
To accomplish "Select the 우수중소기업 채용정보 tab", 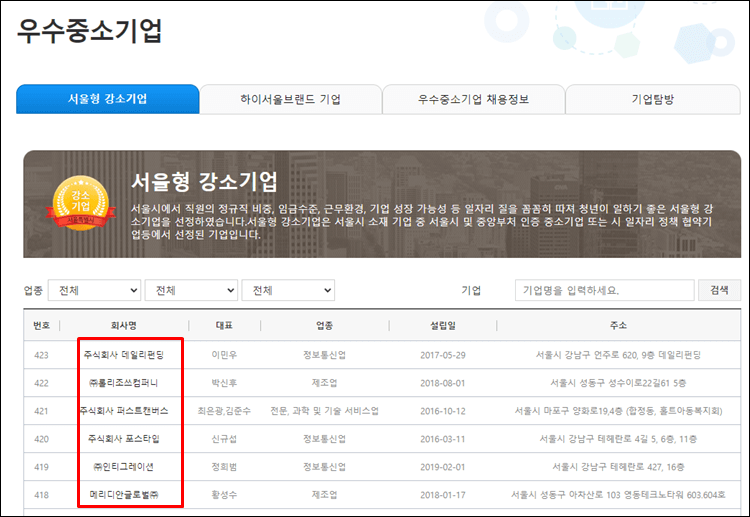I will [473, 99].
